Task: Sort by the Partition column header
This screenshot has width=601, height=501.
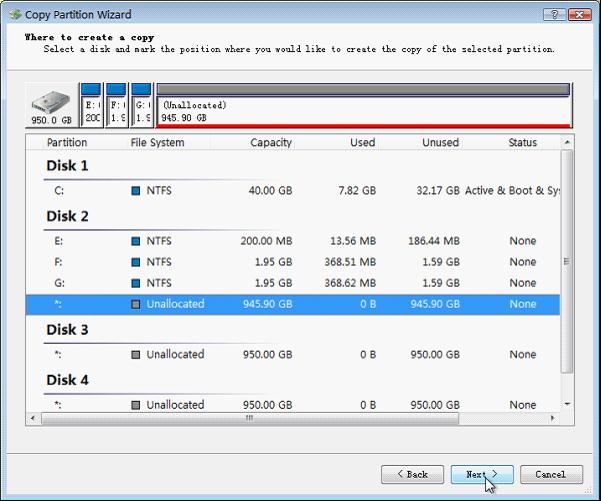Action: pyautogui.click(x=67, y=143)
